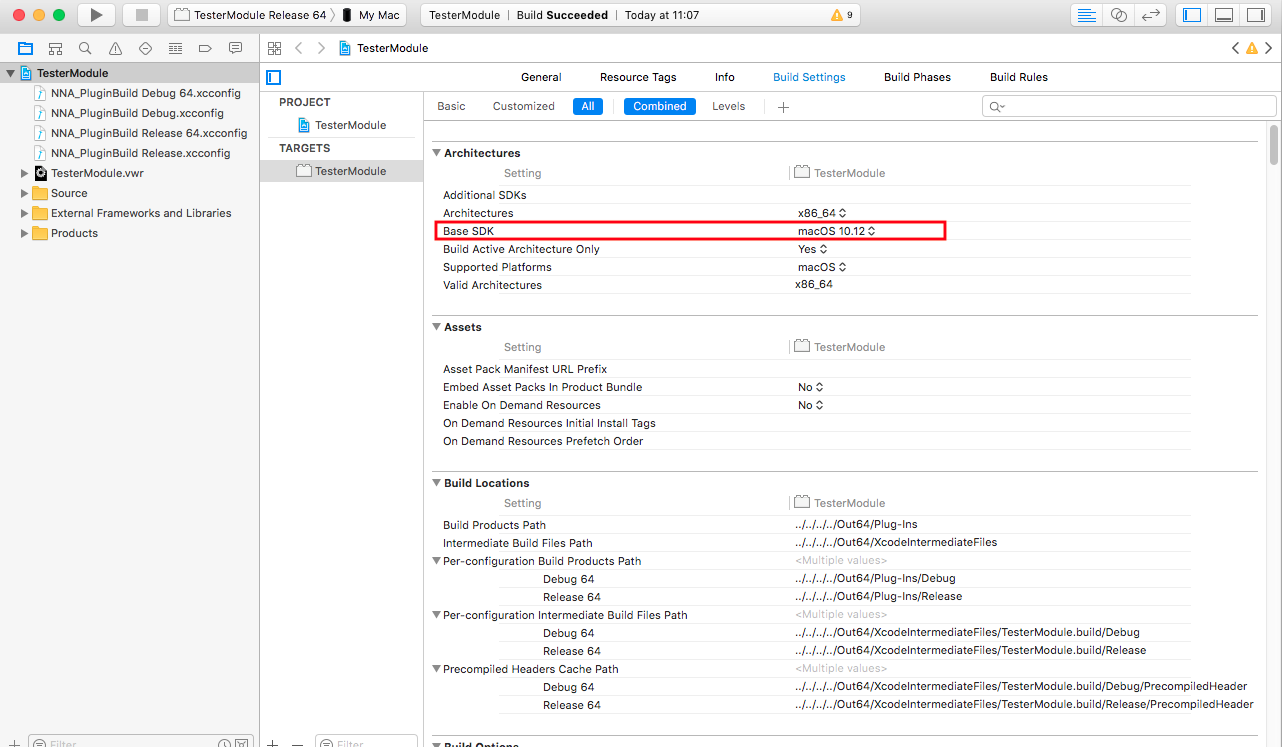This screenshot has height=747, width=1282.
Task: Go forward in editor history
Action: [x=321, y=48]
